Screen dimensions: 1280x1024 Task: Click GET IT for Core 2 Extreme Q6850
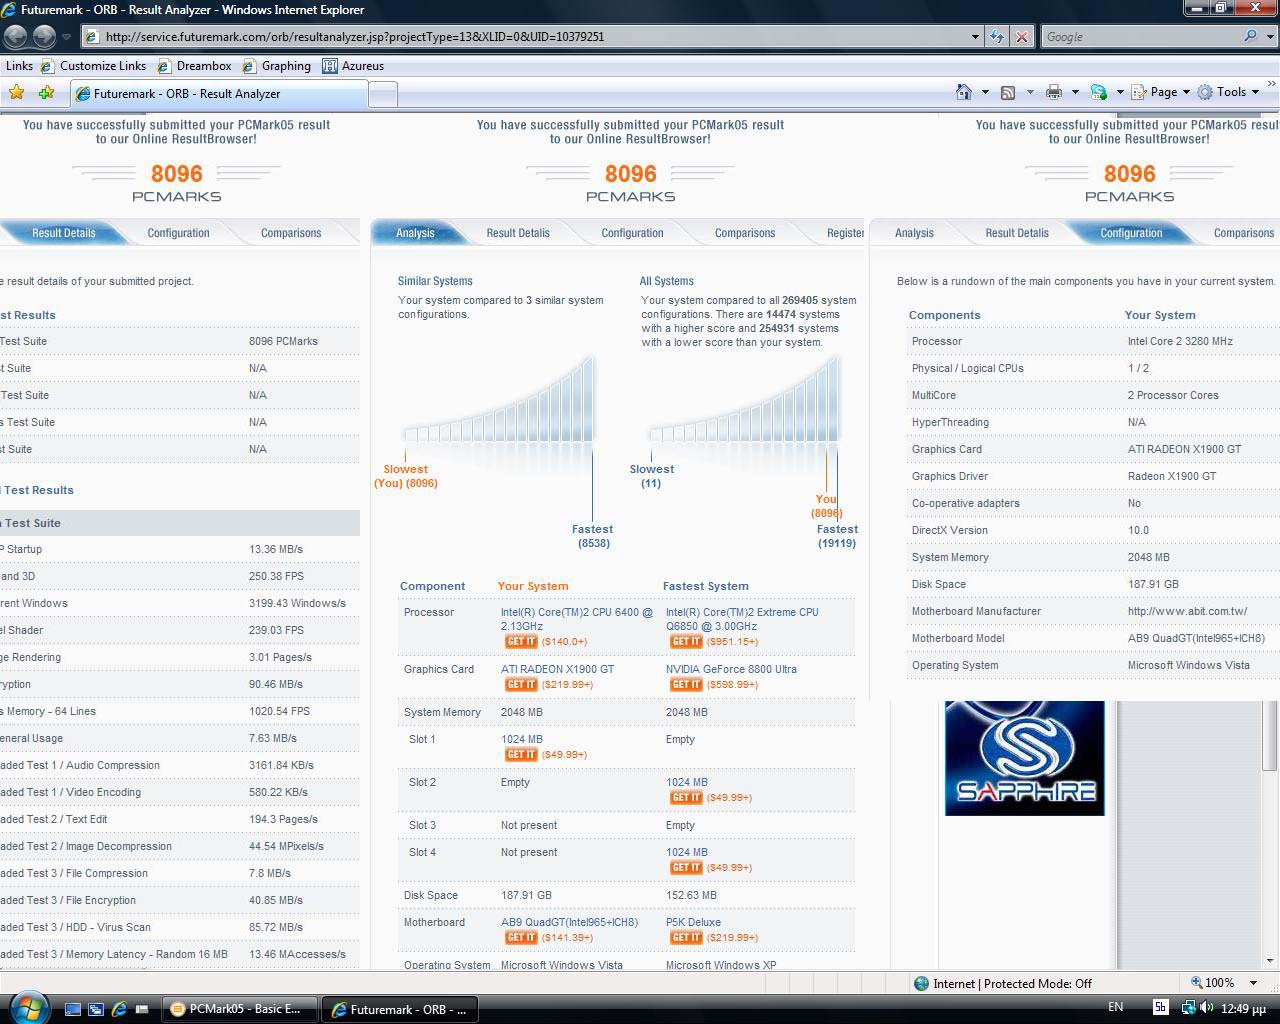click(x=686, y=642)
